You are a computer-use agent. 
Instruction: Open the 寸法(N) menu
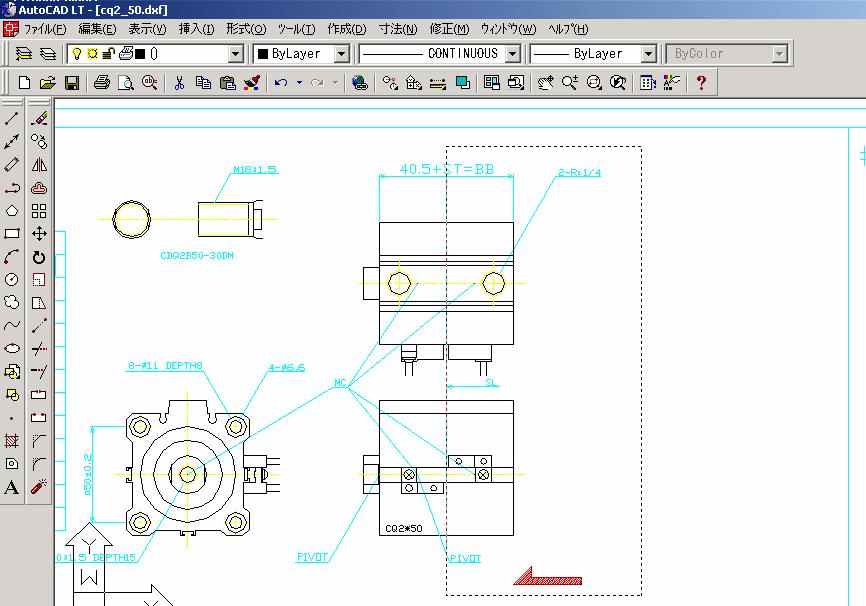(398, 29)
